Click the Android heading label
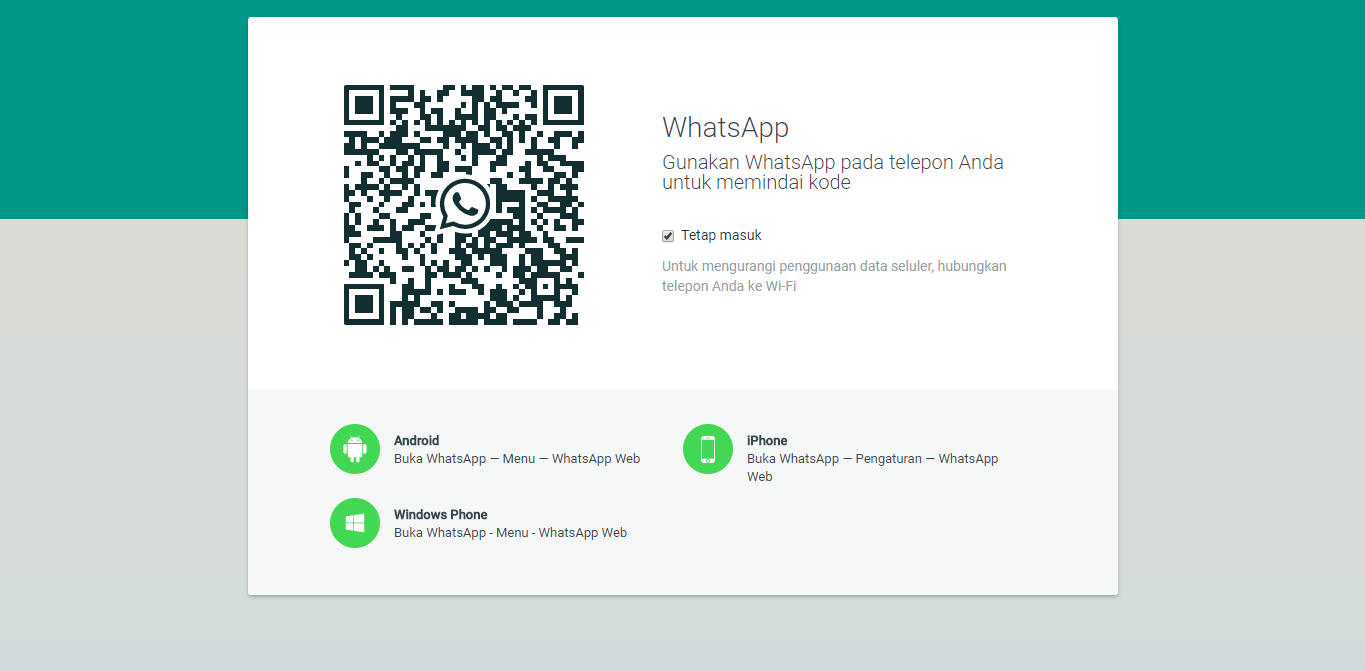 pos(416,441)
